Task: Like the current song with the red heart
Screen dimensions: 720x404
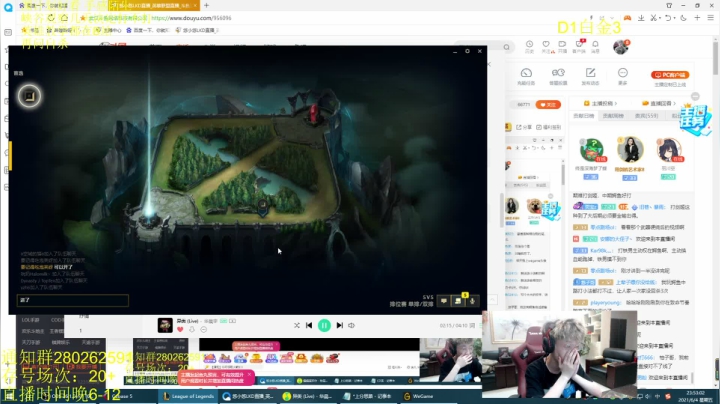Action: (x=180, y=330)
